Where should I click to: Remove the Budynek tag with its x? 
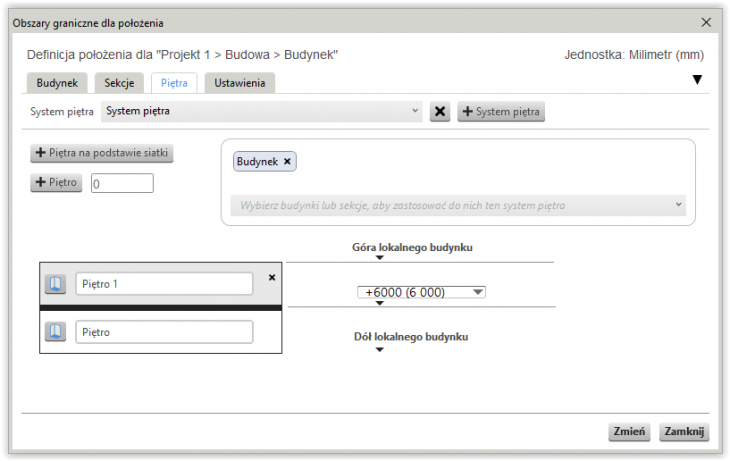tap(287, 161)
